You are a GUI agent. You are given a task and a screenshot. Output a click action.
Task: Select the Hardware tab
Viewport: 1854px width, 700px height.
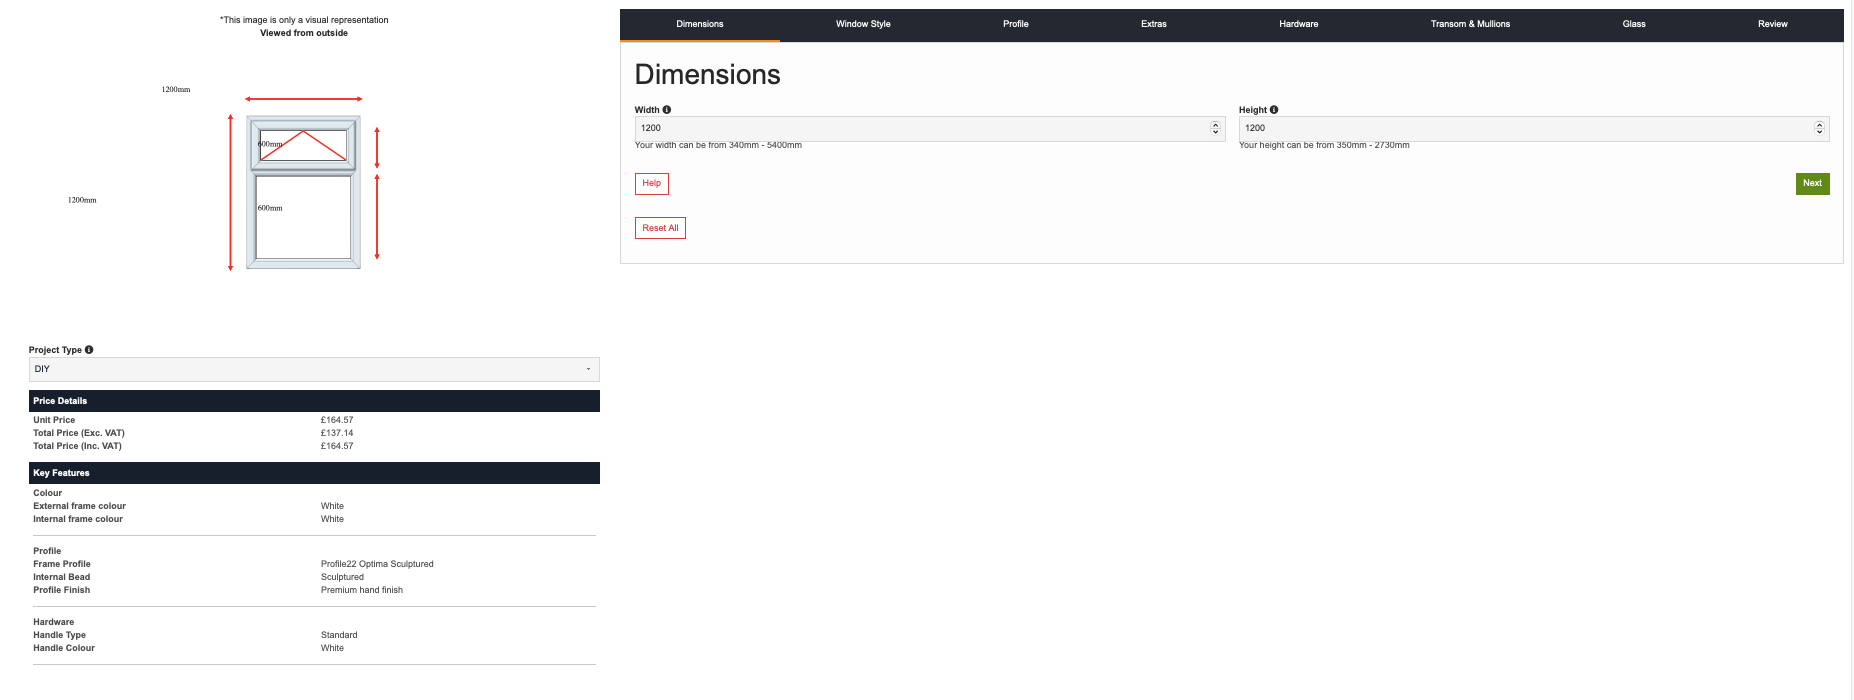click(x=1298, y=24)
